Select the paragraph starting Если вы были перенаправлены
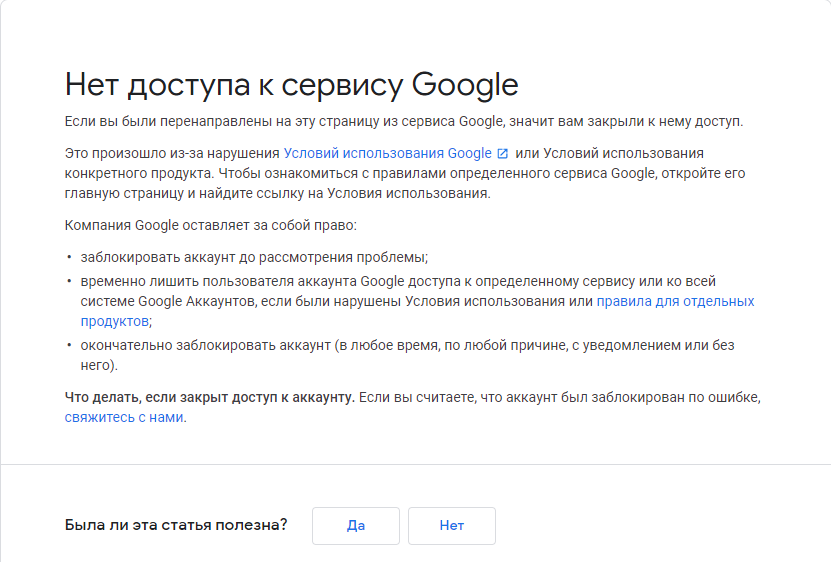Screen dimensions: 831x562 click(x=404, y=121)
